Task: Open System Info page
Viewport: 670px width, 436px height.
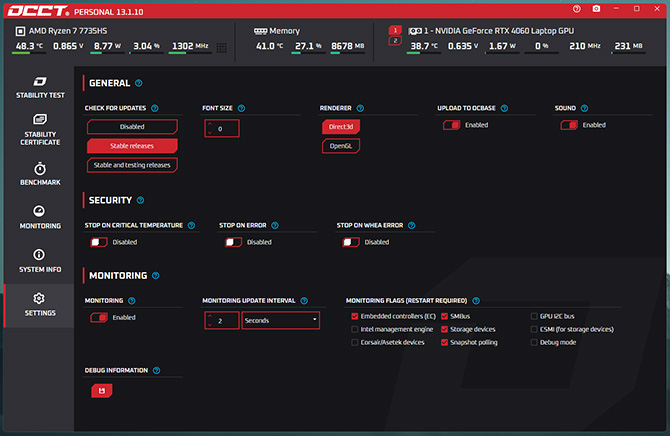Action: click(40, 261)
